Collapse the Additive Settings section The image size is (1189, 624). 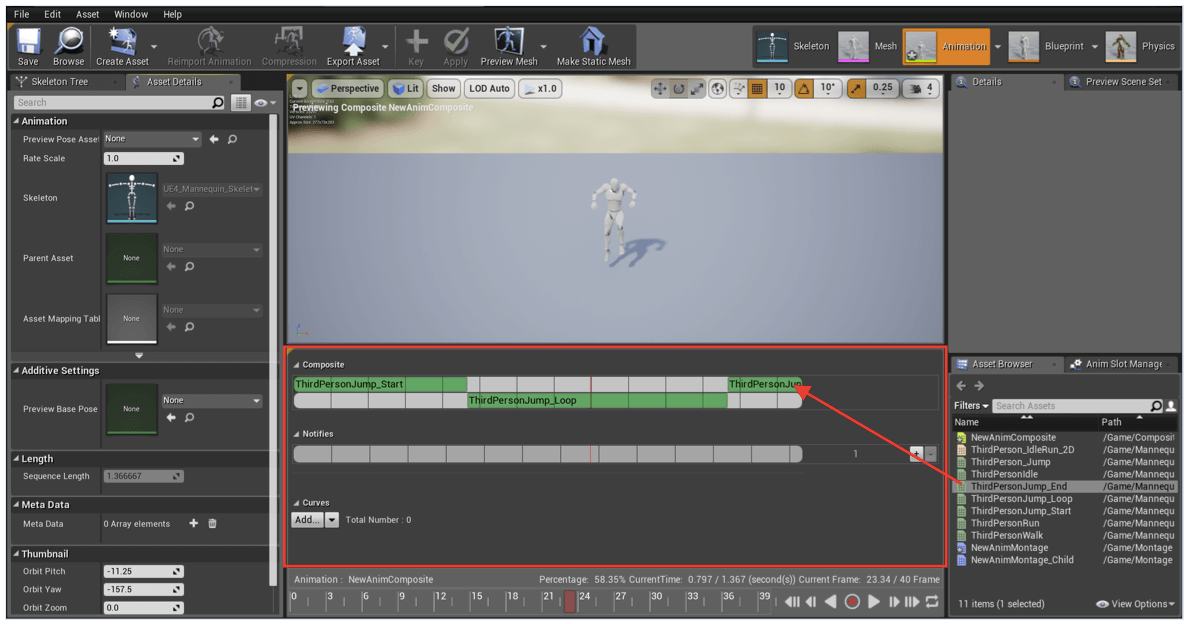coord(60,370)
